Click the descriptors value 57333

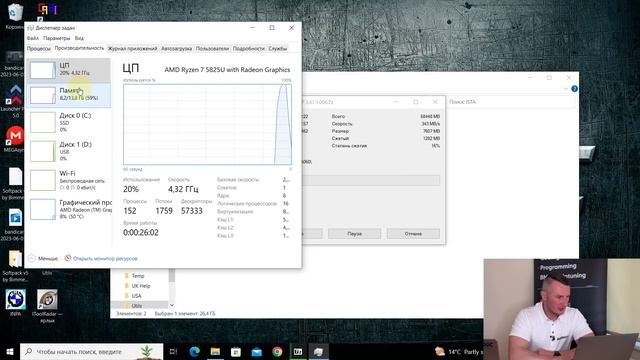(x=192, y=211)
